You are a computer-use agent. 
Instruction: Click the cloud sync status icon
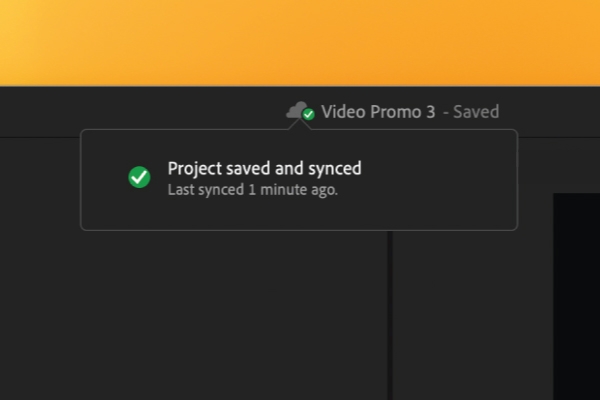point(297,110)
